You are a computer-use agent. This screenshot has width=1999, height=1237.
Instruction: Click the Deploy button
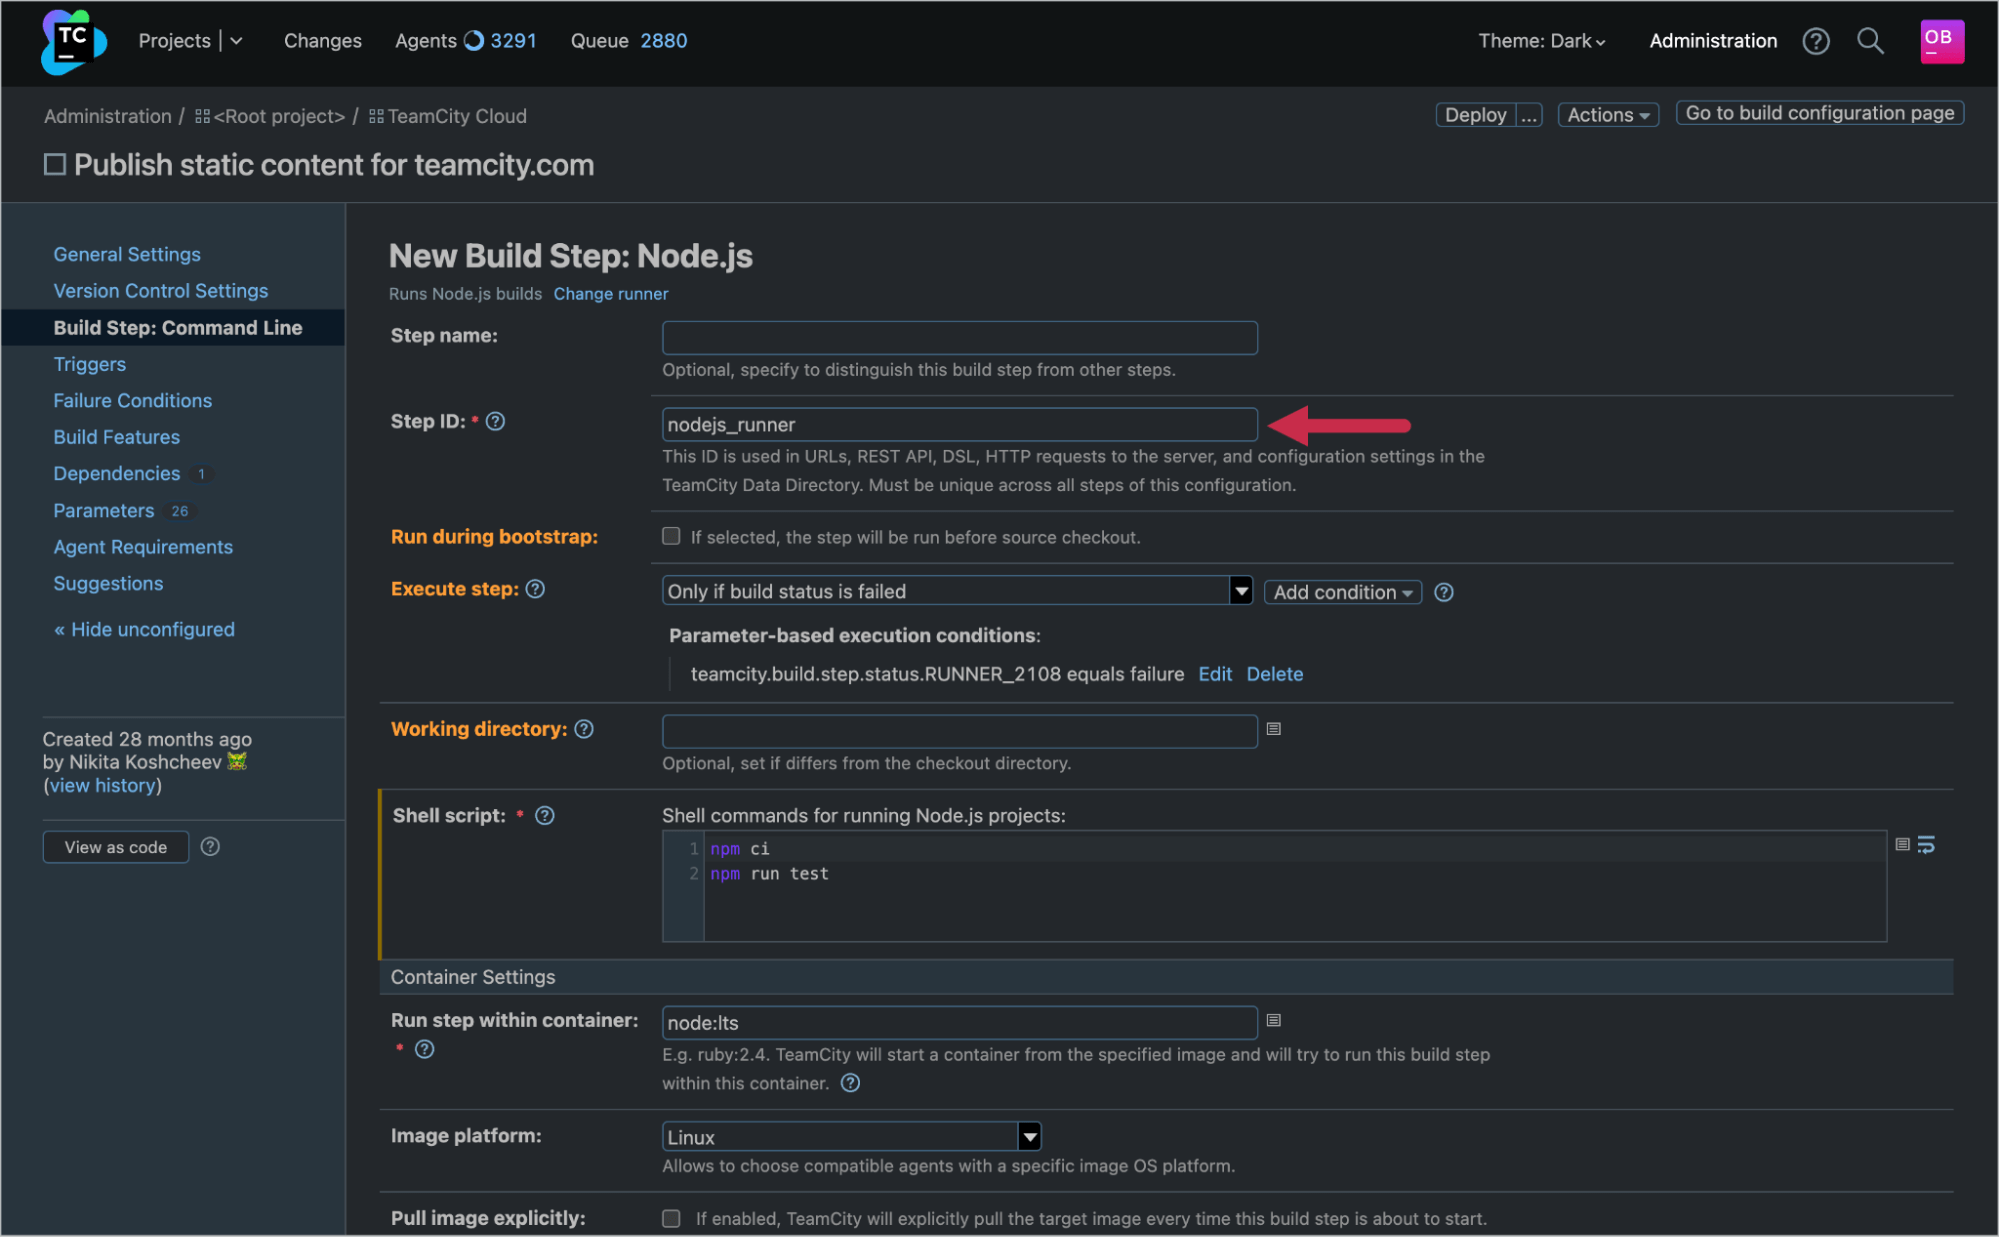tap(1475, 115)
